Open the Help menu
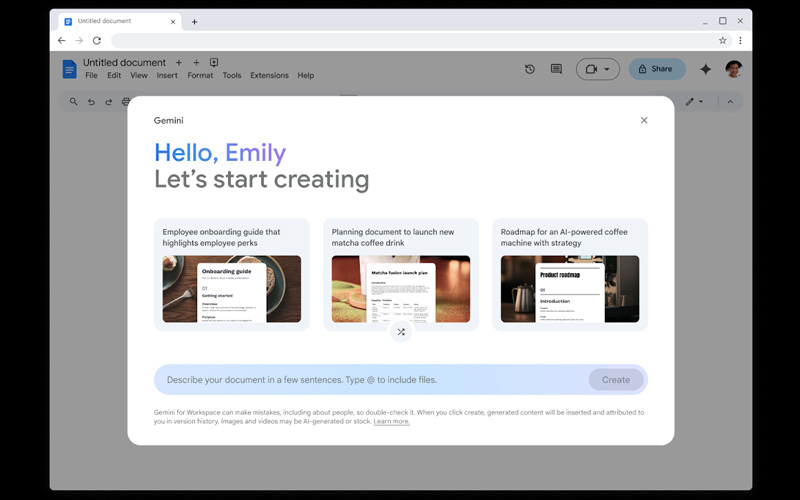The image size is (800, 500). [306, 75]
